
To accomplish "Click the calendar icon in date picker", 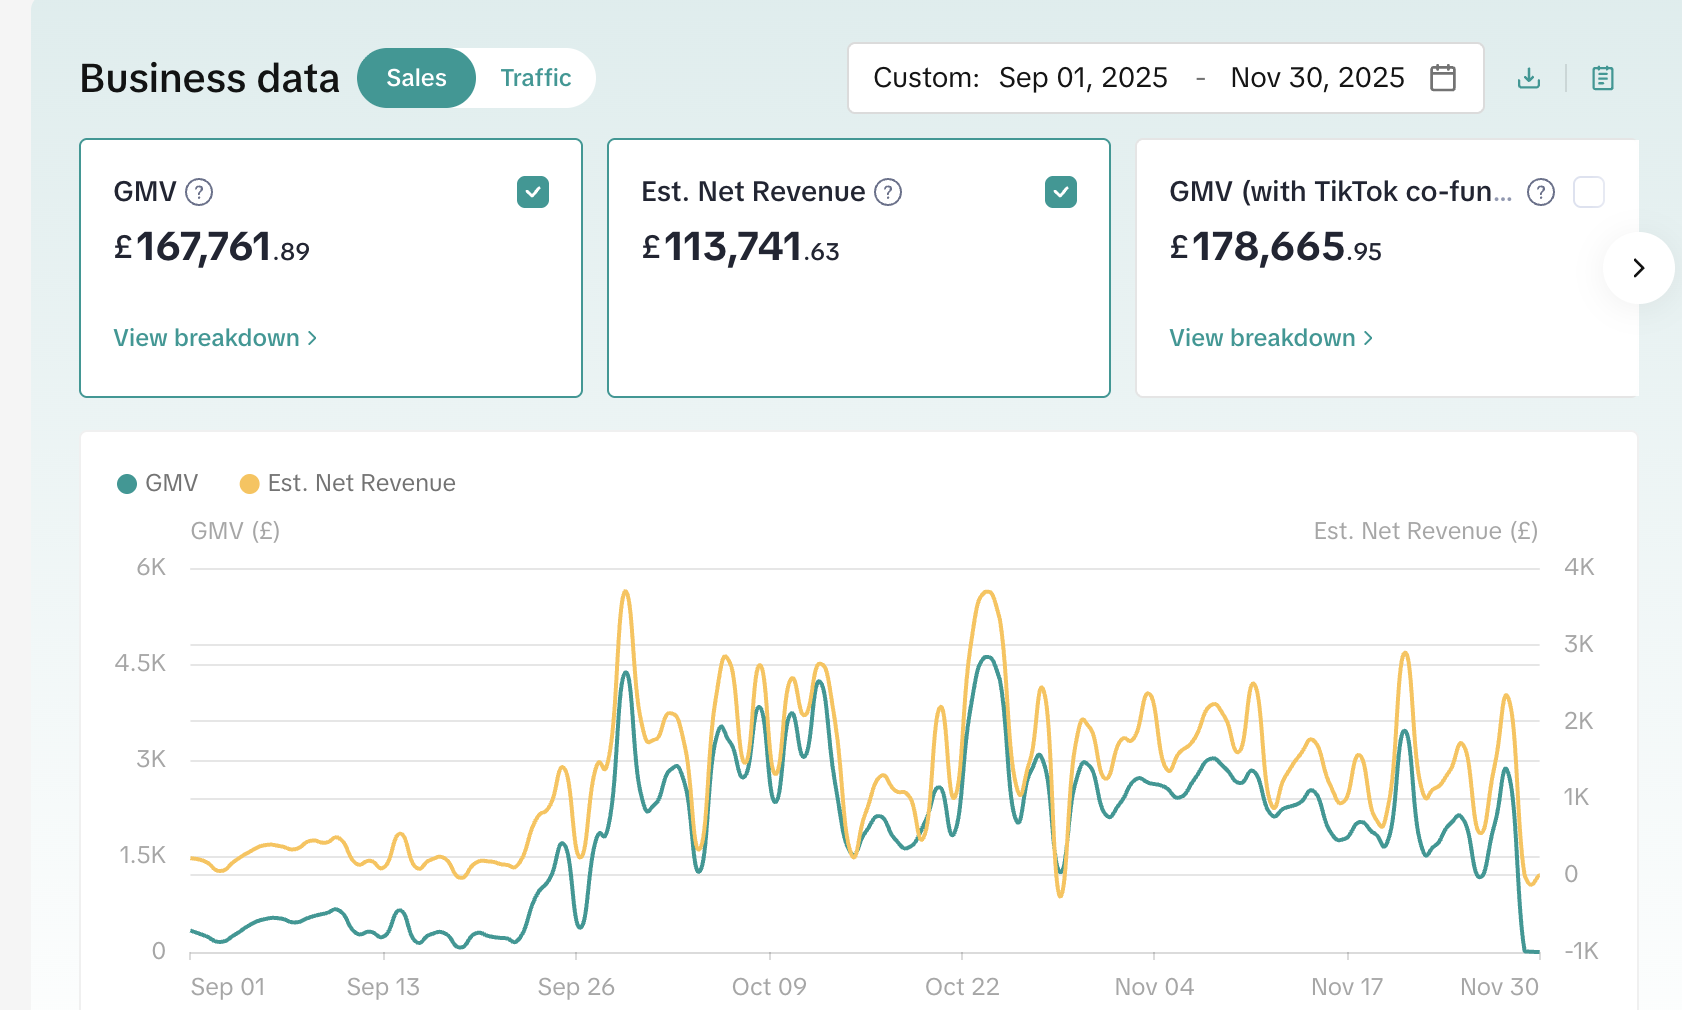I will point(1442,78).
